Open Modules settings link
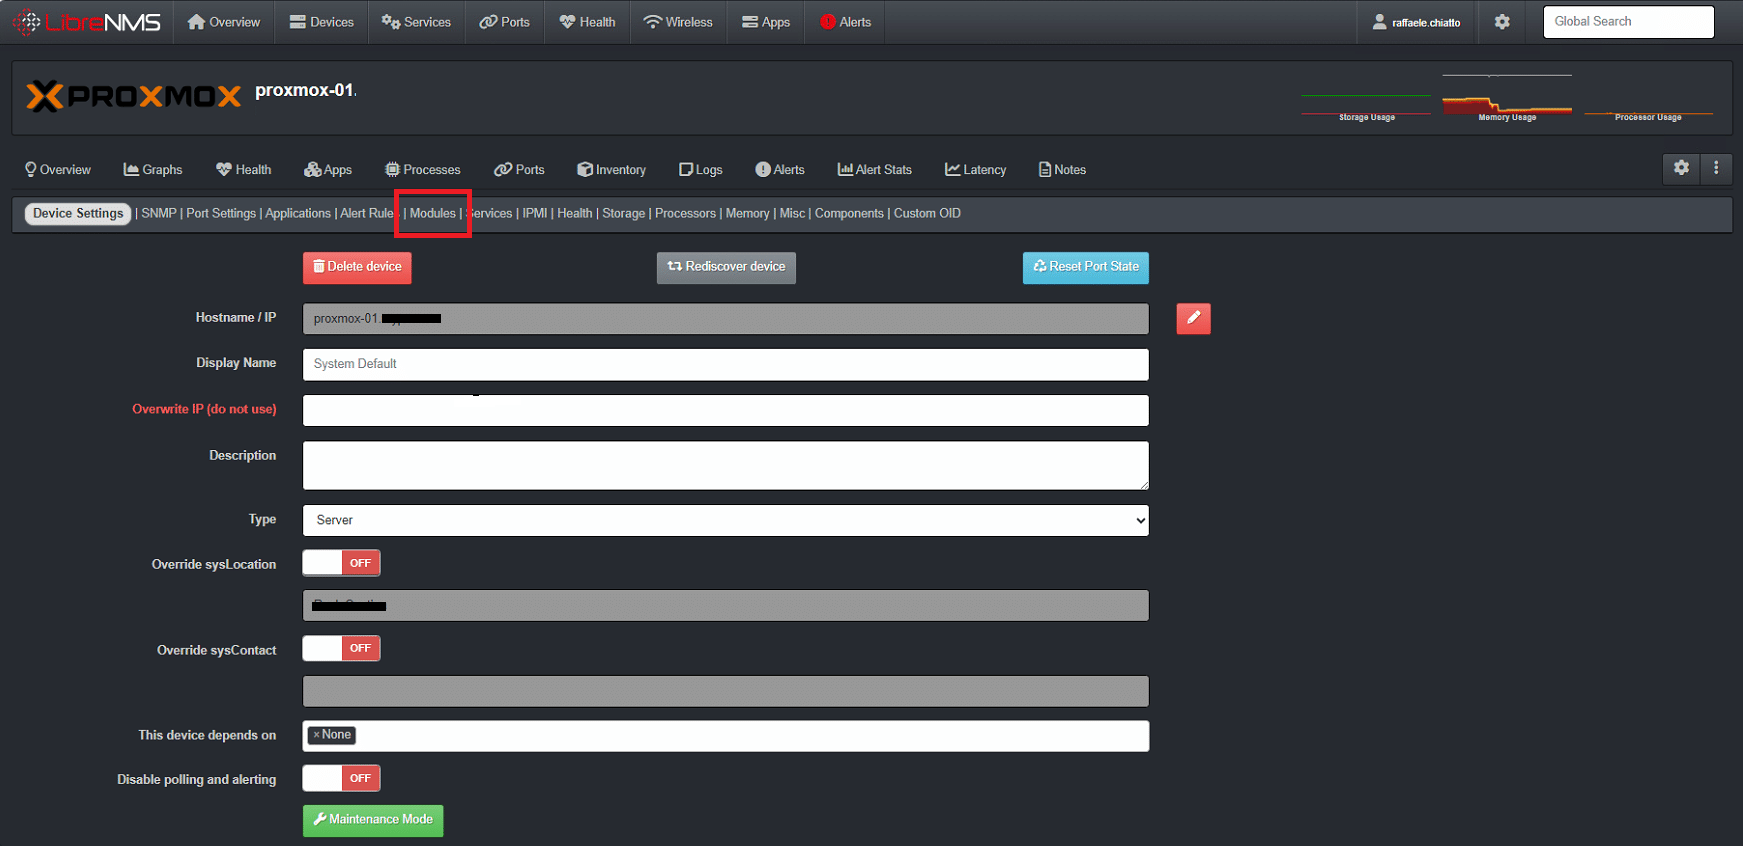Viewport: 1743px width, 846px height. (432, 214)
